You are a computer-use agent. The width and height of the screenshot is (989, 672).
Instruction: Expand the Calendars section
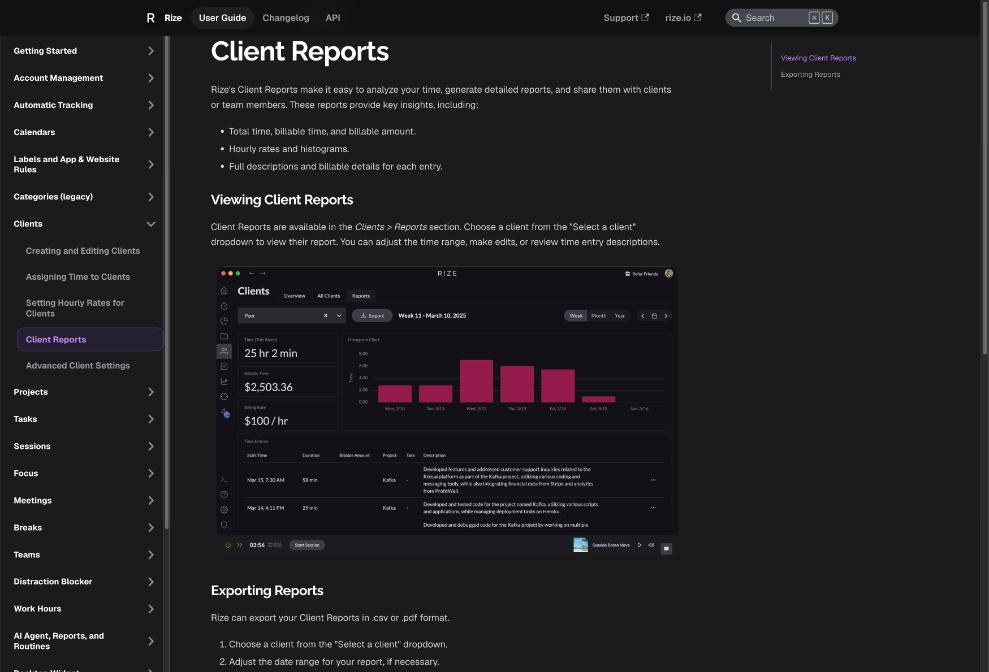(84, 133)
